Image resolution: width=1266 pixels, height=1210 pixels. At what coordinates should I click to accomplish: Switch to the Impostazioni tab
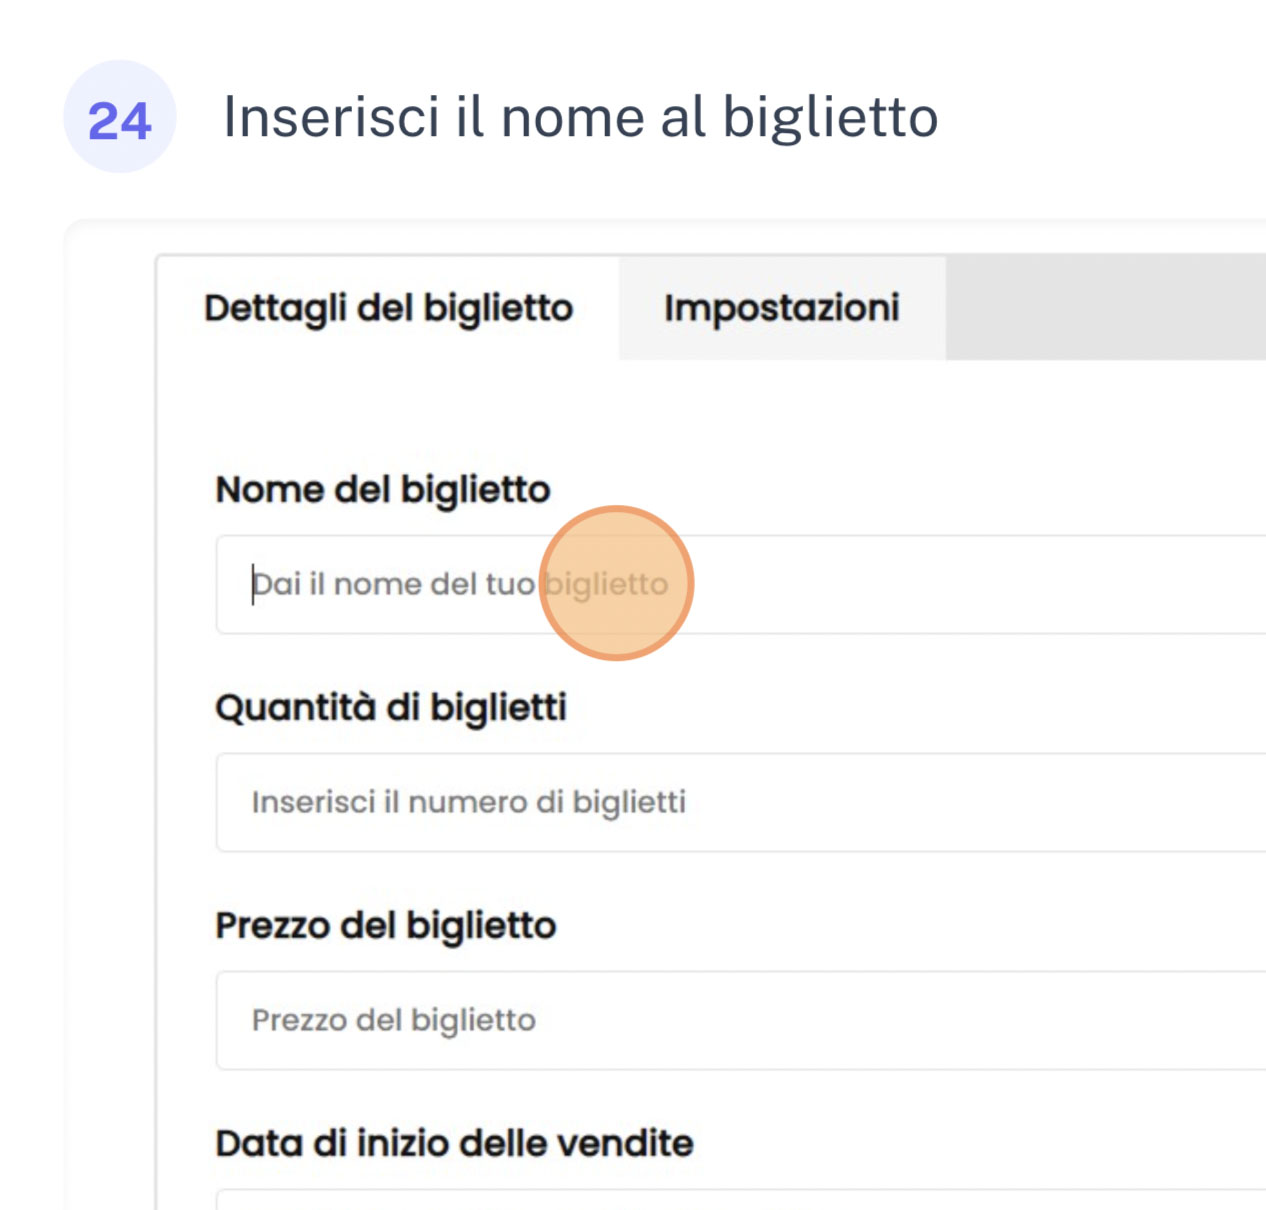(781, 308)
